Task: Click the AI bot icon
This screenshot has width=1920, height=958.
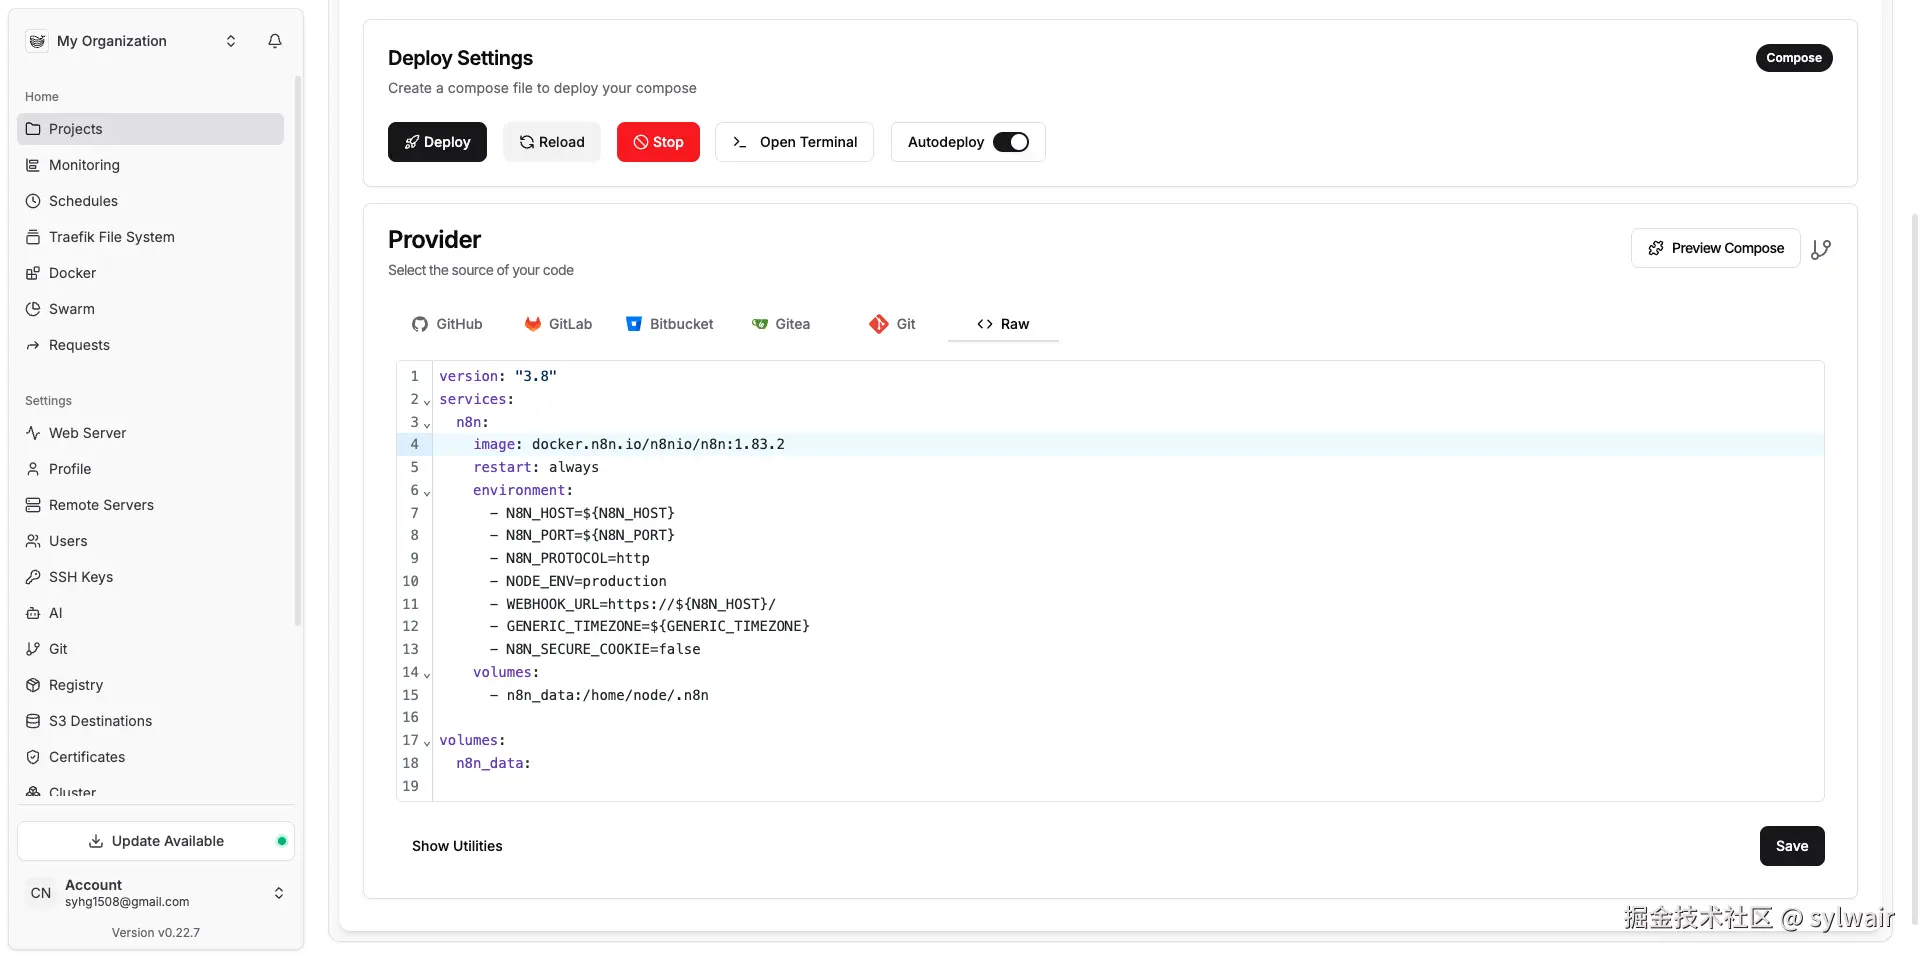Action: (x=33, y=613)
